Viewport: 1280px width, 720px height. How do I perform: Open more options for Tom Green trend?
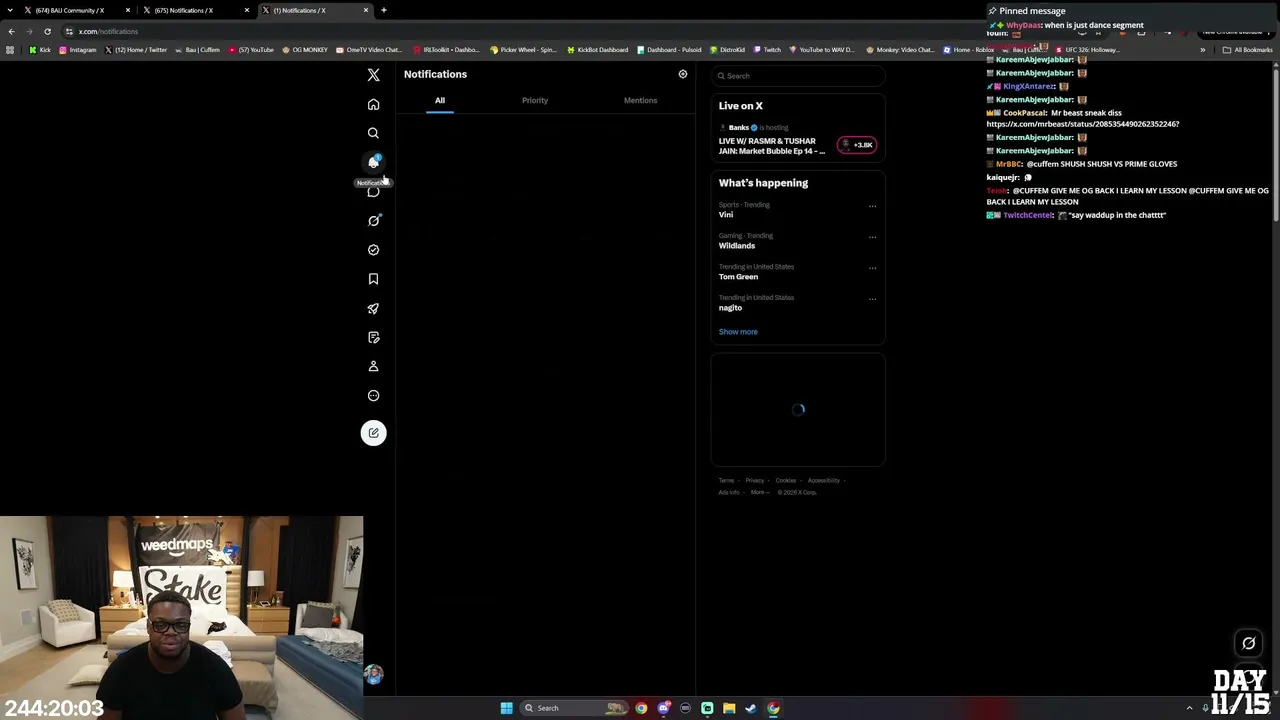pos(872,268)
